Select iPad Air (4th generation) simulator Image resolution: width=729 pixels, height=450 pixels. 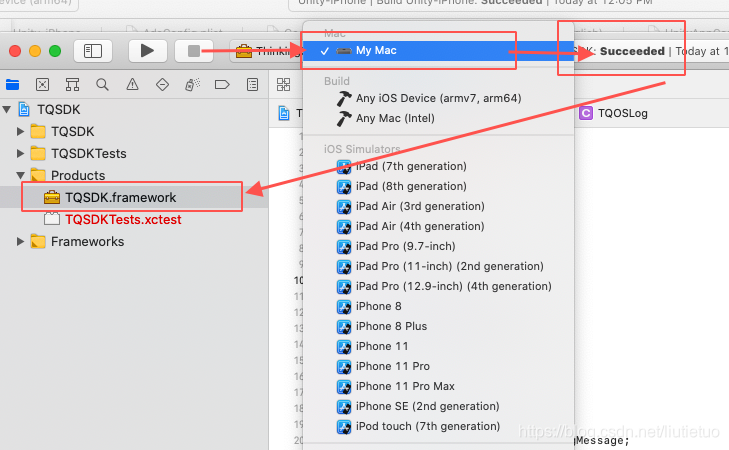pyautogui.click(x=438, y=226)
